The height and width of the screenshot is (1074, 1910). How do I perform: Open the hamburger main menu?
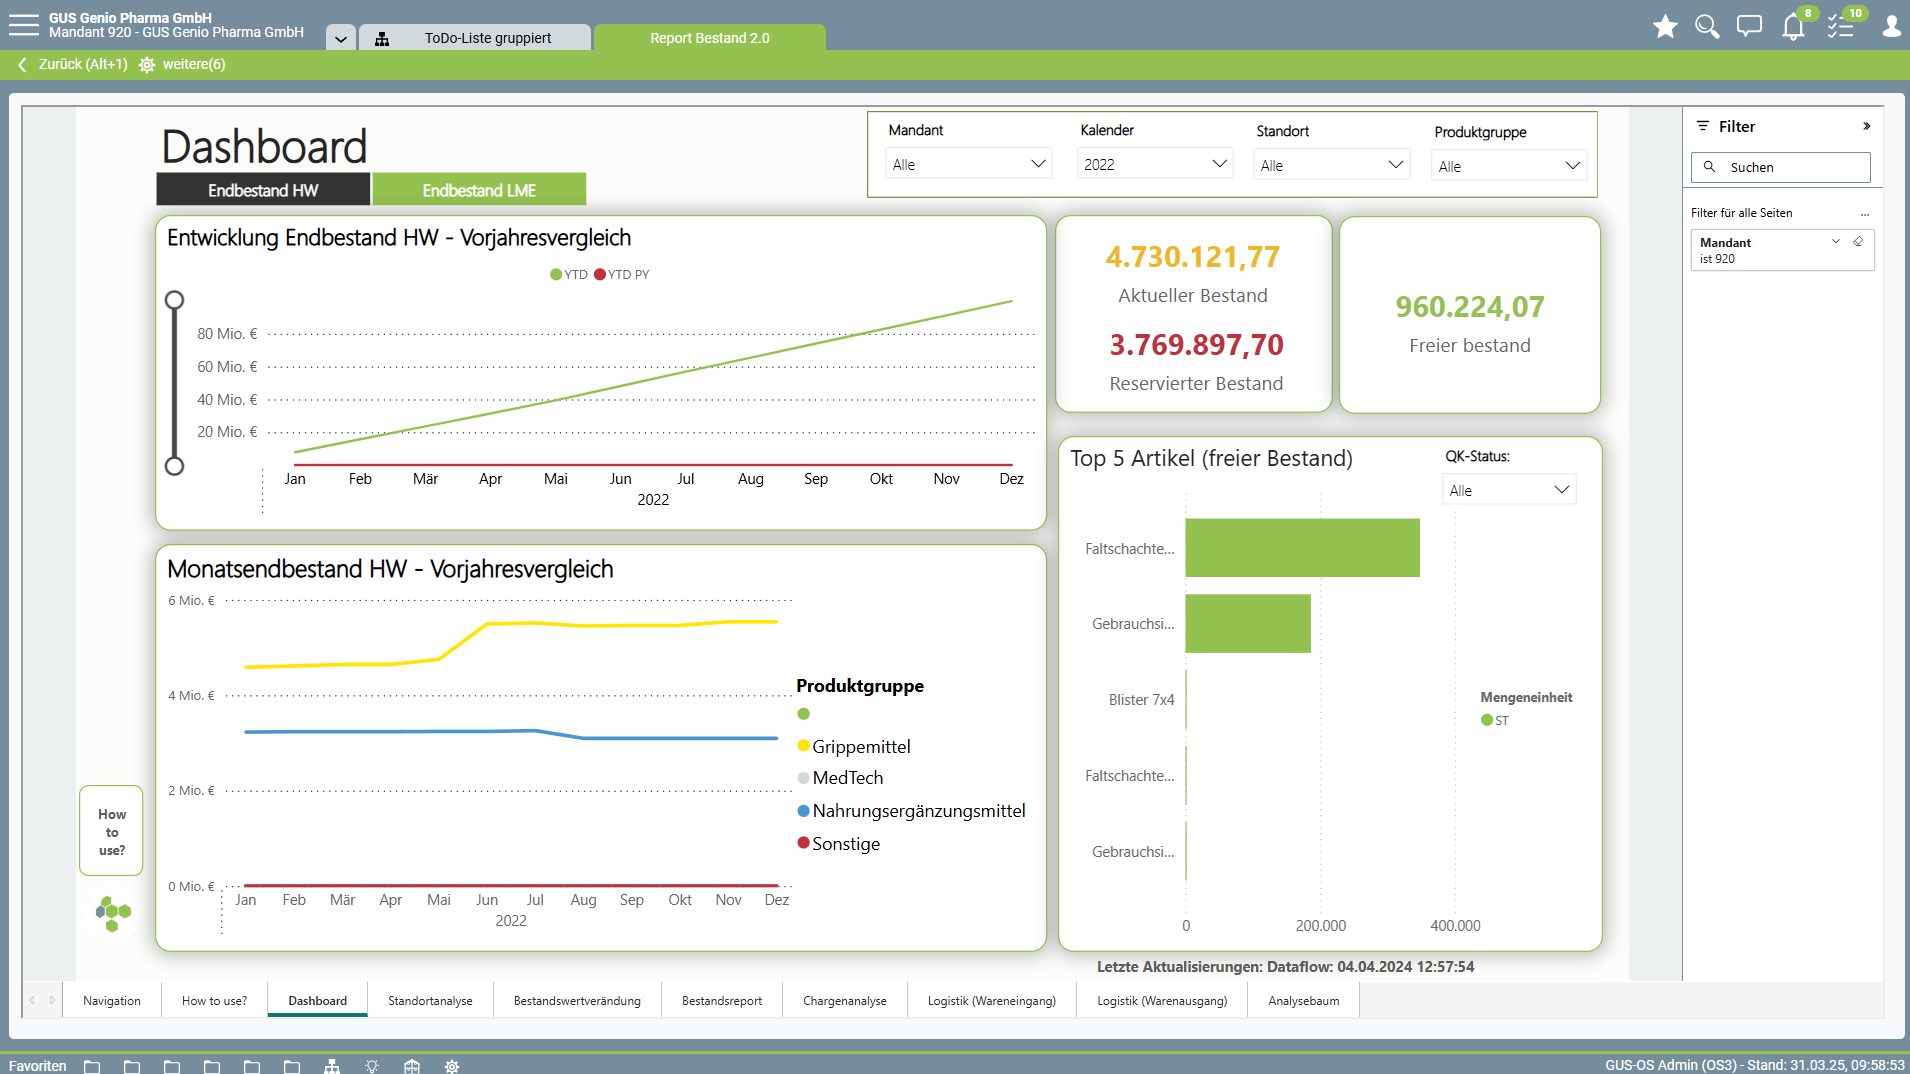[23, 25]
